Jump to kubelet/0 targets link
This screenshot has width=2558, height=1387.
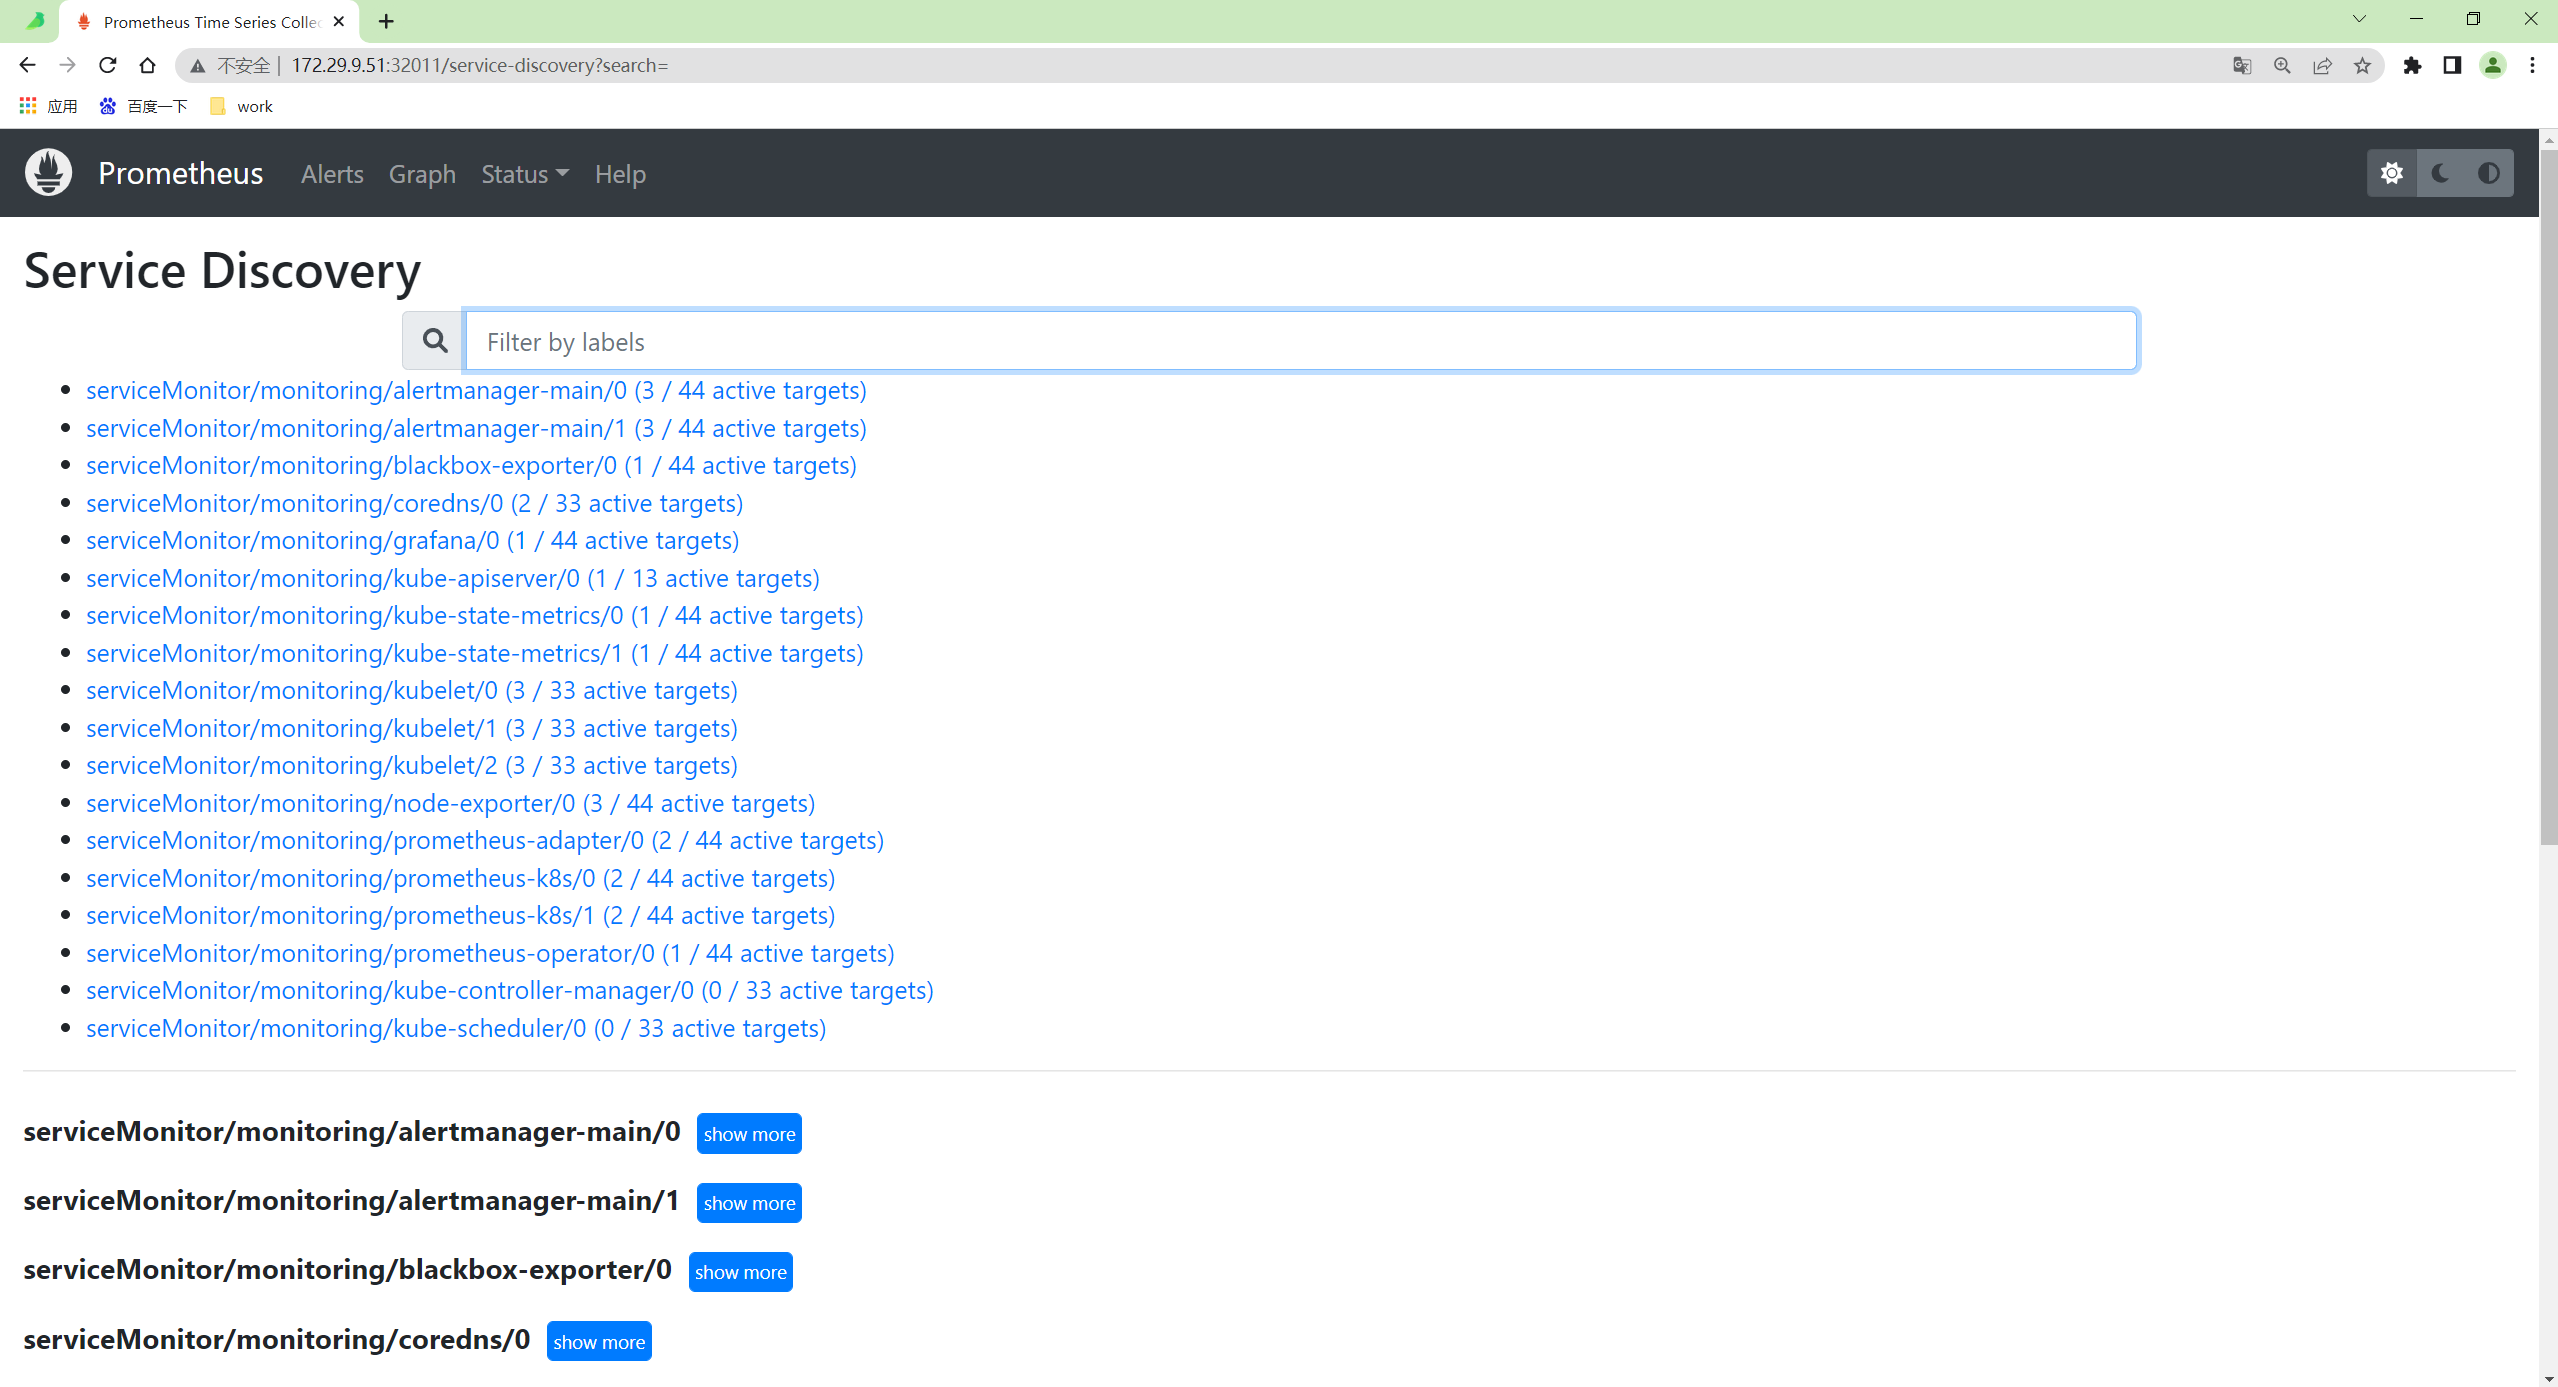click(411, 690)
